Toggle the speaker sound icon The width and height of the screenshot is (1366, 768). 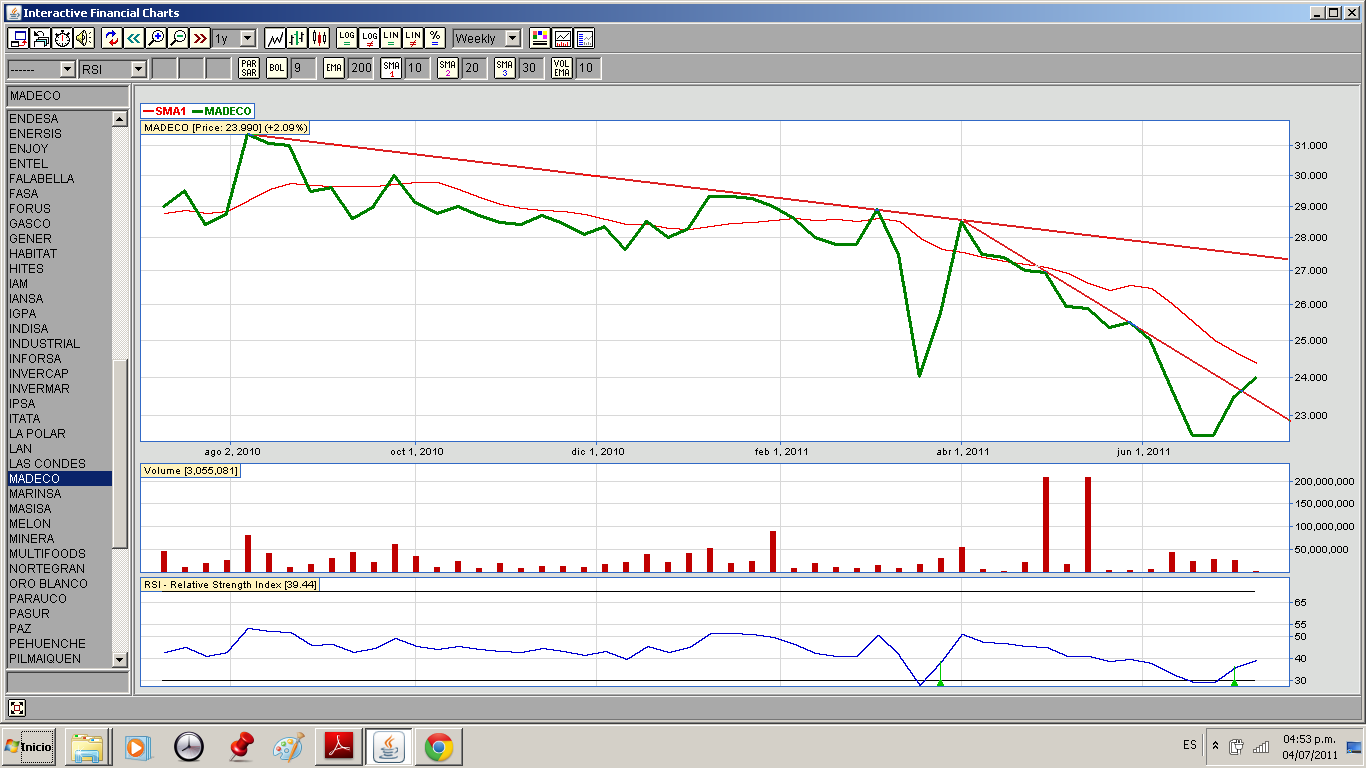[x=84, y=38]
